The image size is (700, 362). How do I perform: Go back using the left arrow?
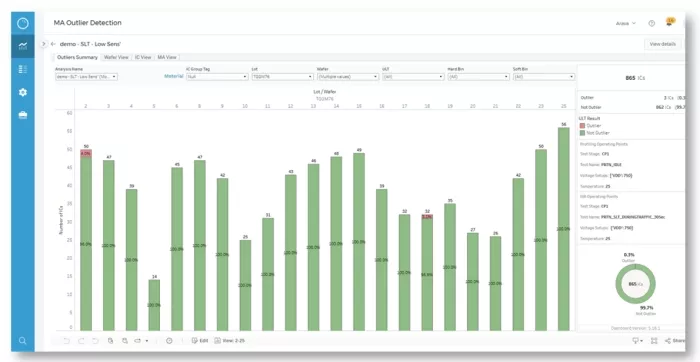coord(53,44)
